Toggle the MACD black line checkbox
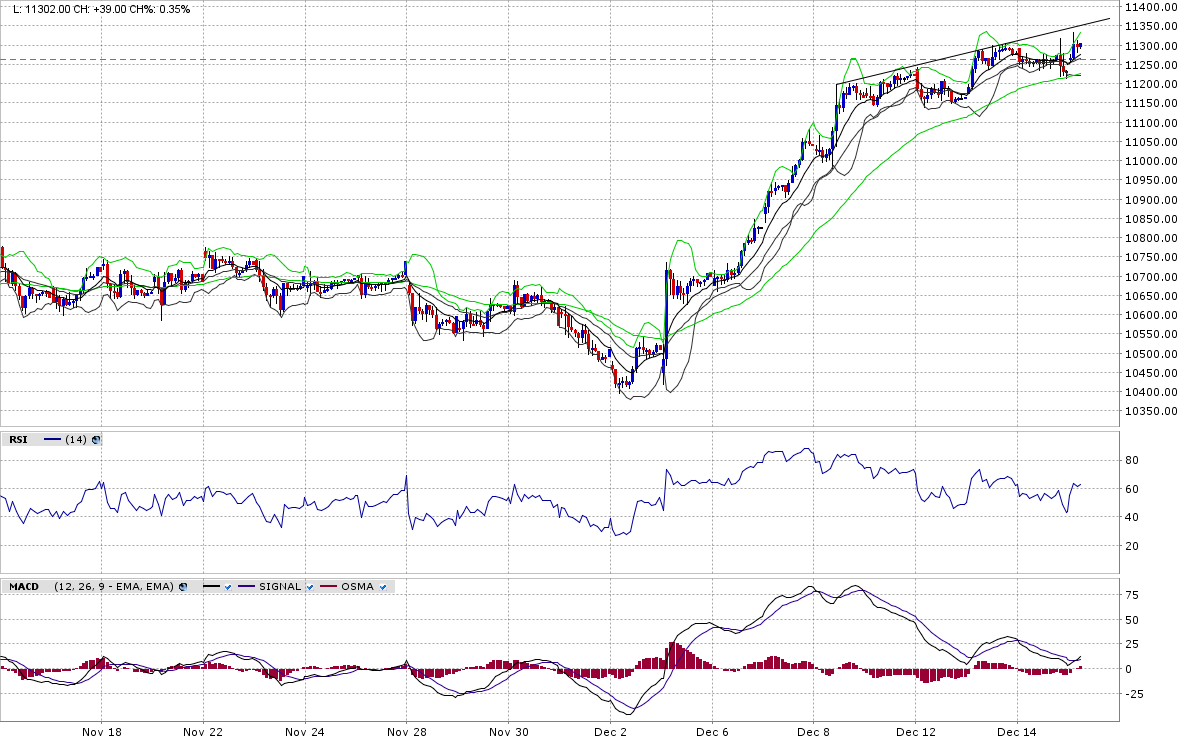This screenshot has height=746, width=1186. pos(229,587)
